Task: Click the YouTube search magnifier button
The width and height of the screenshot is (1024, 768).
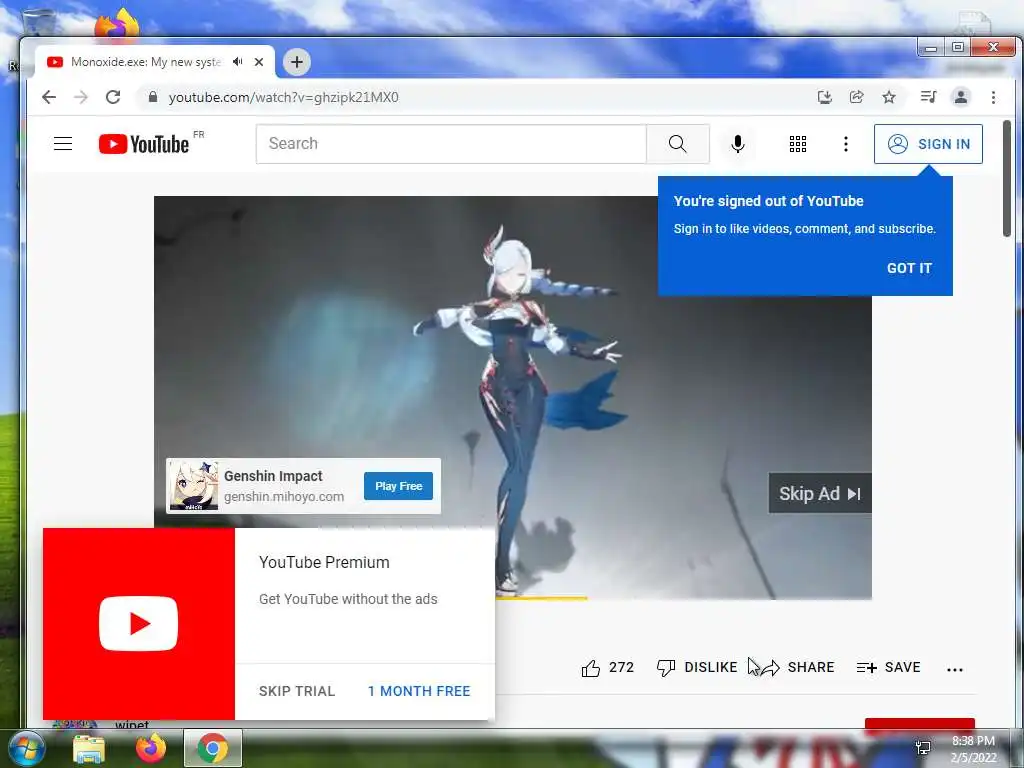Action: [x=678, y=144]
